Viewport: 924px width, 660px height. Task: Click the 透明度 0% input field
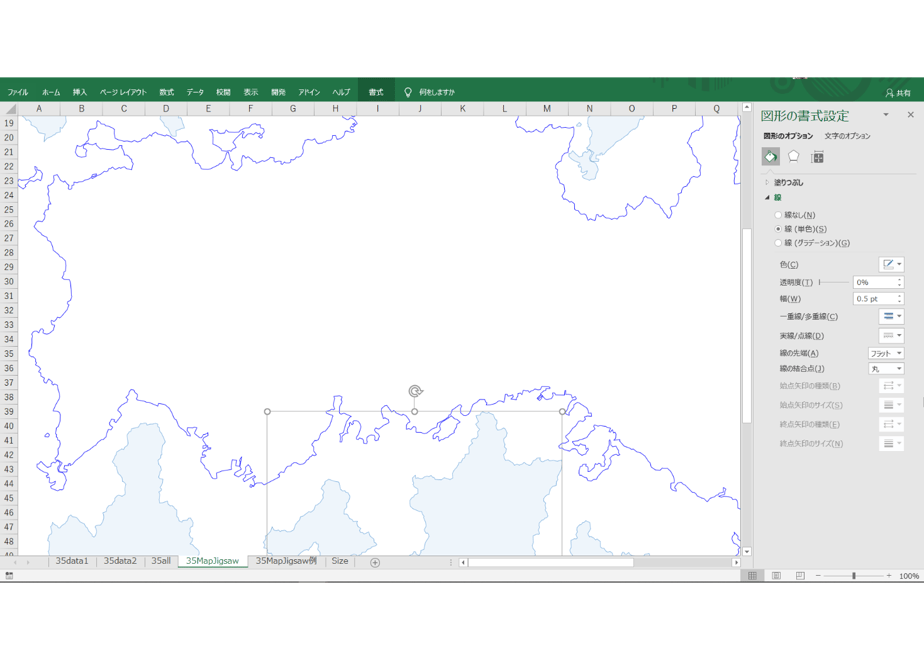point(874,282)
